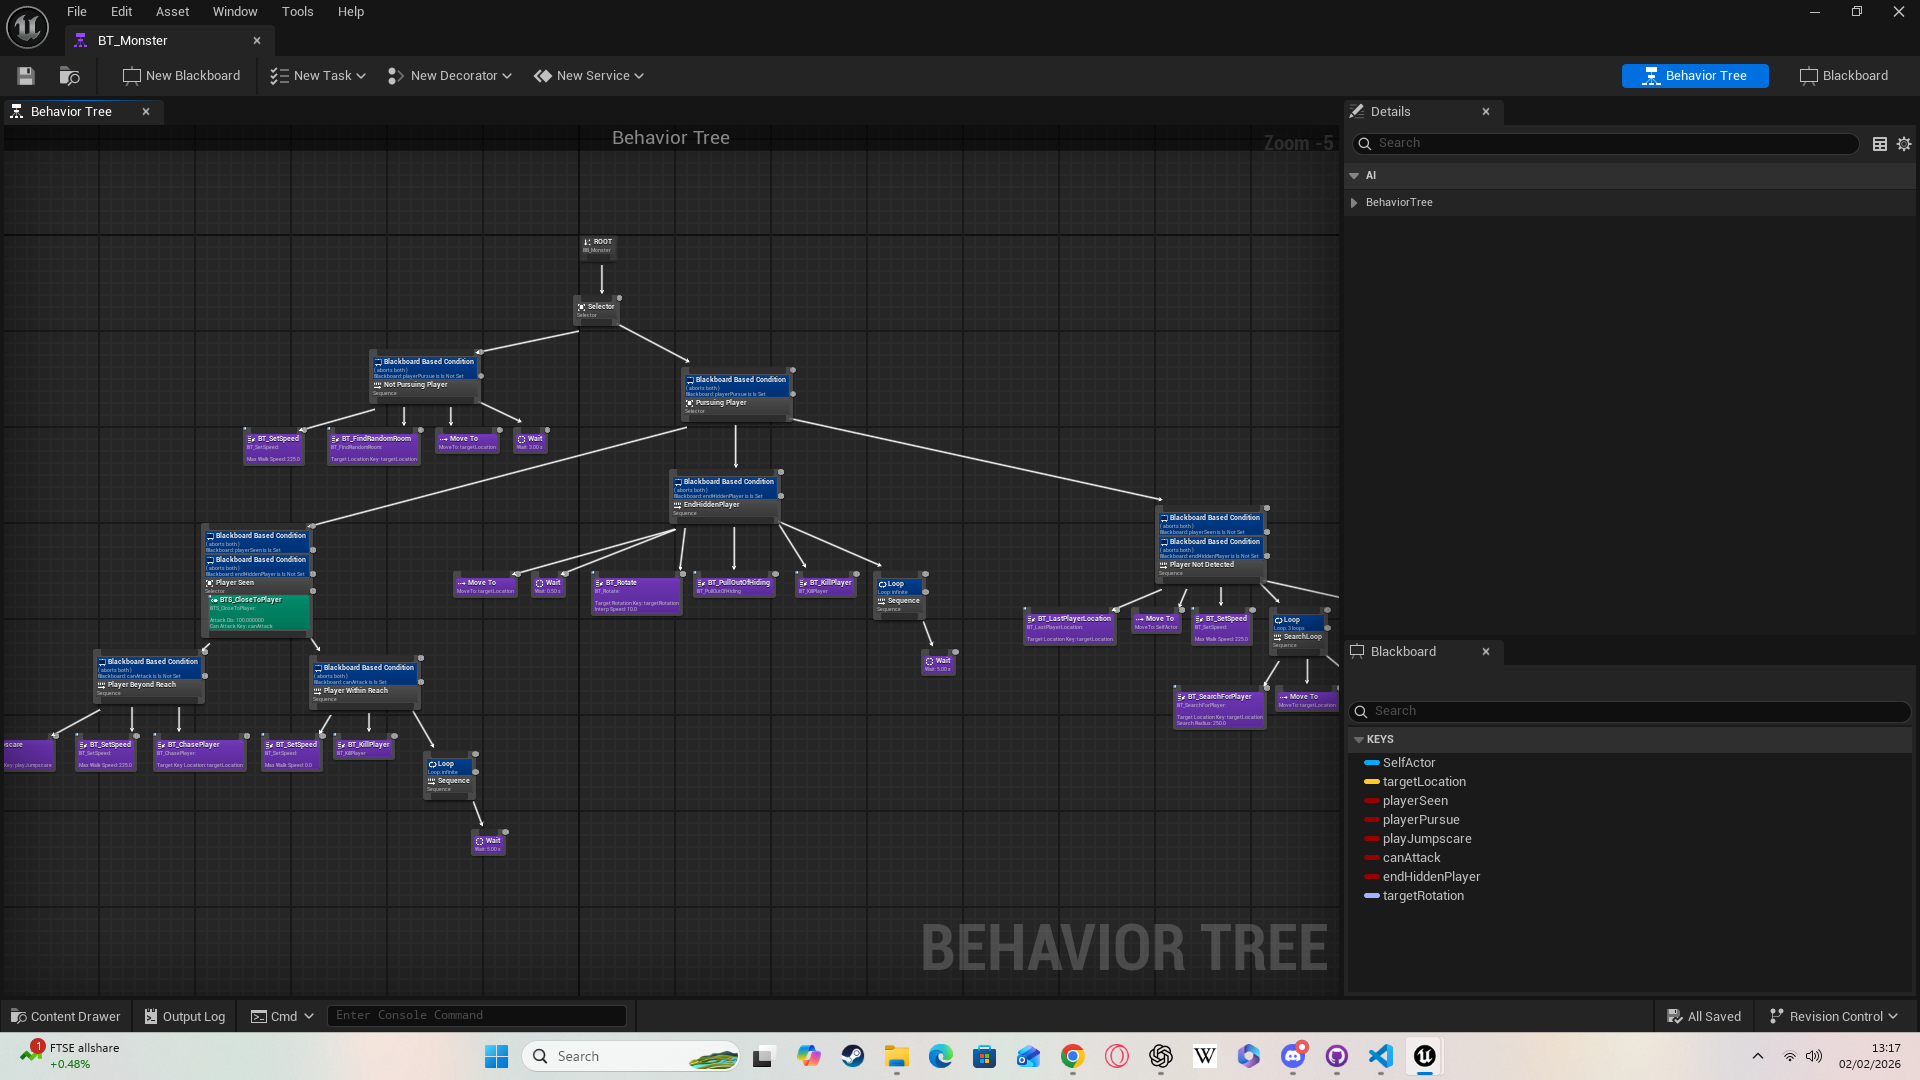Open the New Task dropdown

(316, 75)
